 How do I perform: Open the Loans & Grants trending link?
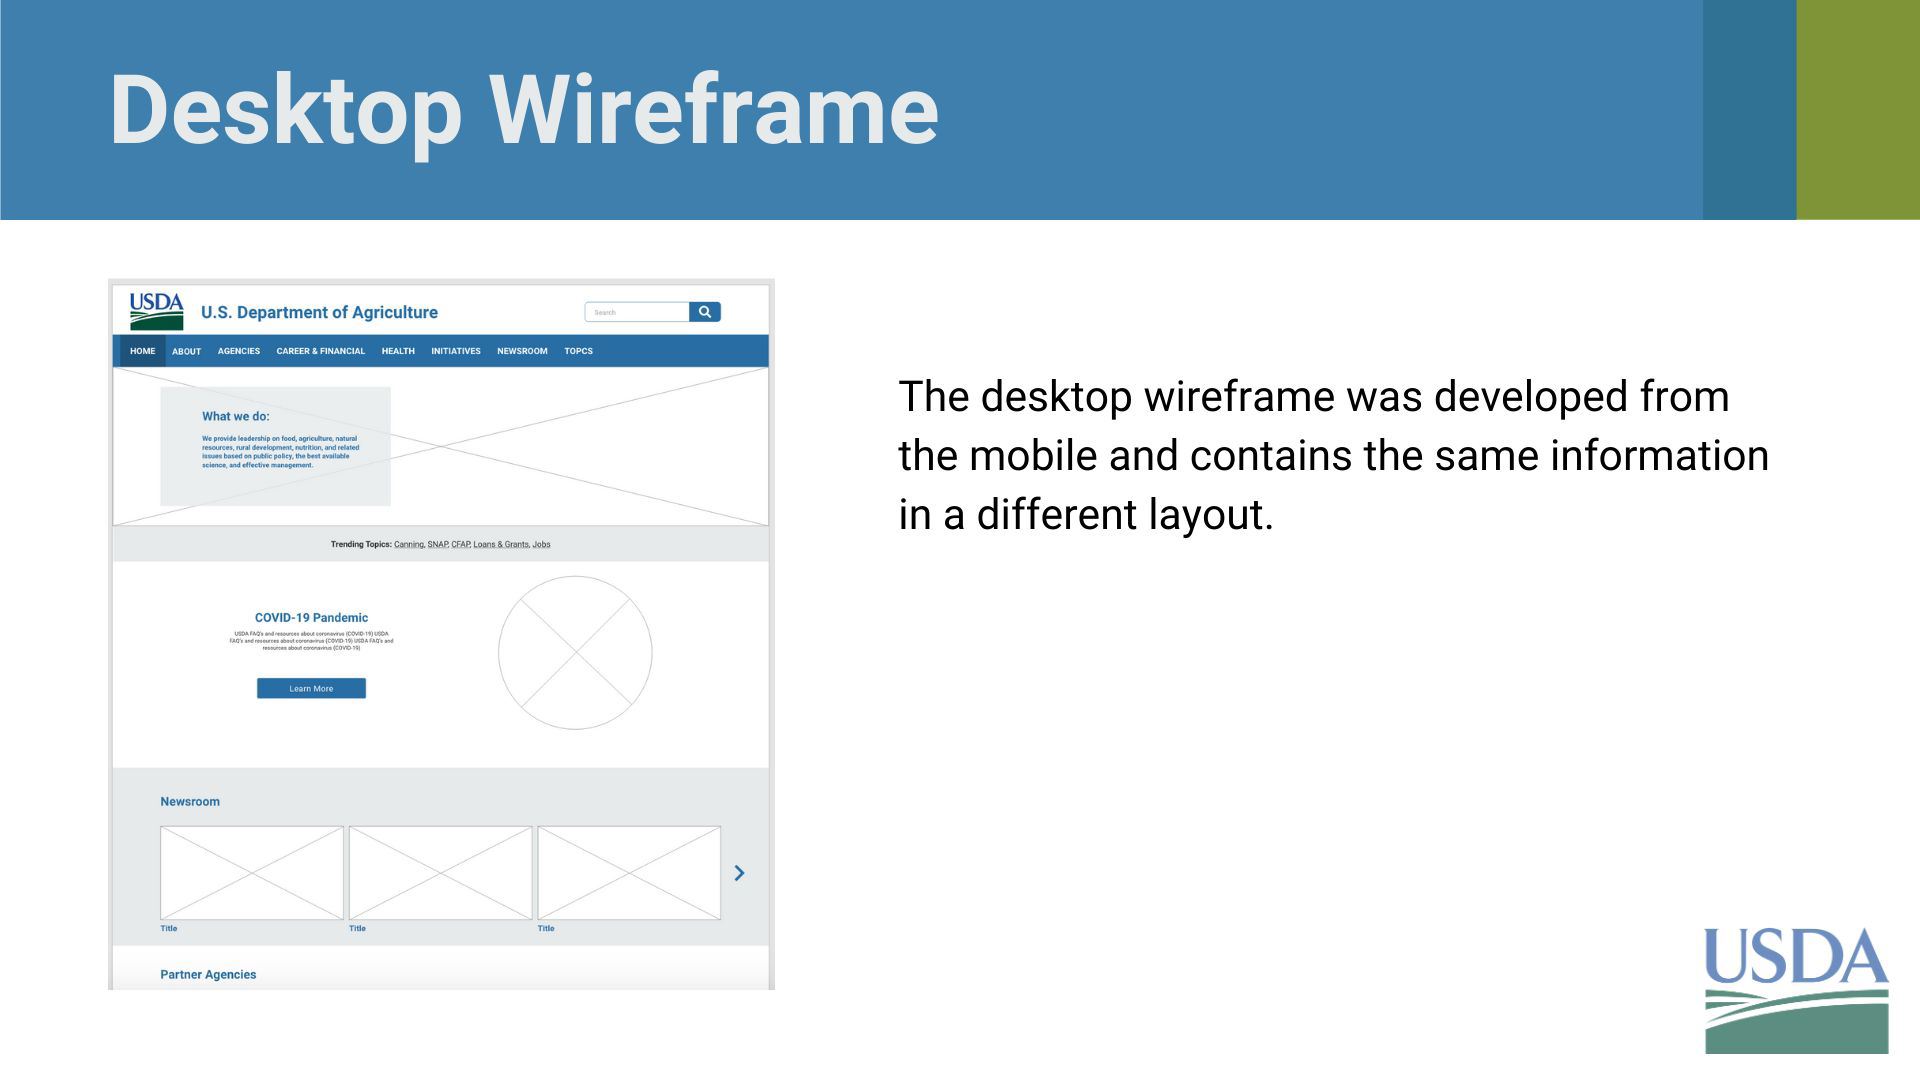coord(500,545)
